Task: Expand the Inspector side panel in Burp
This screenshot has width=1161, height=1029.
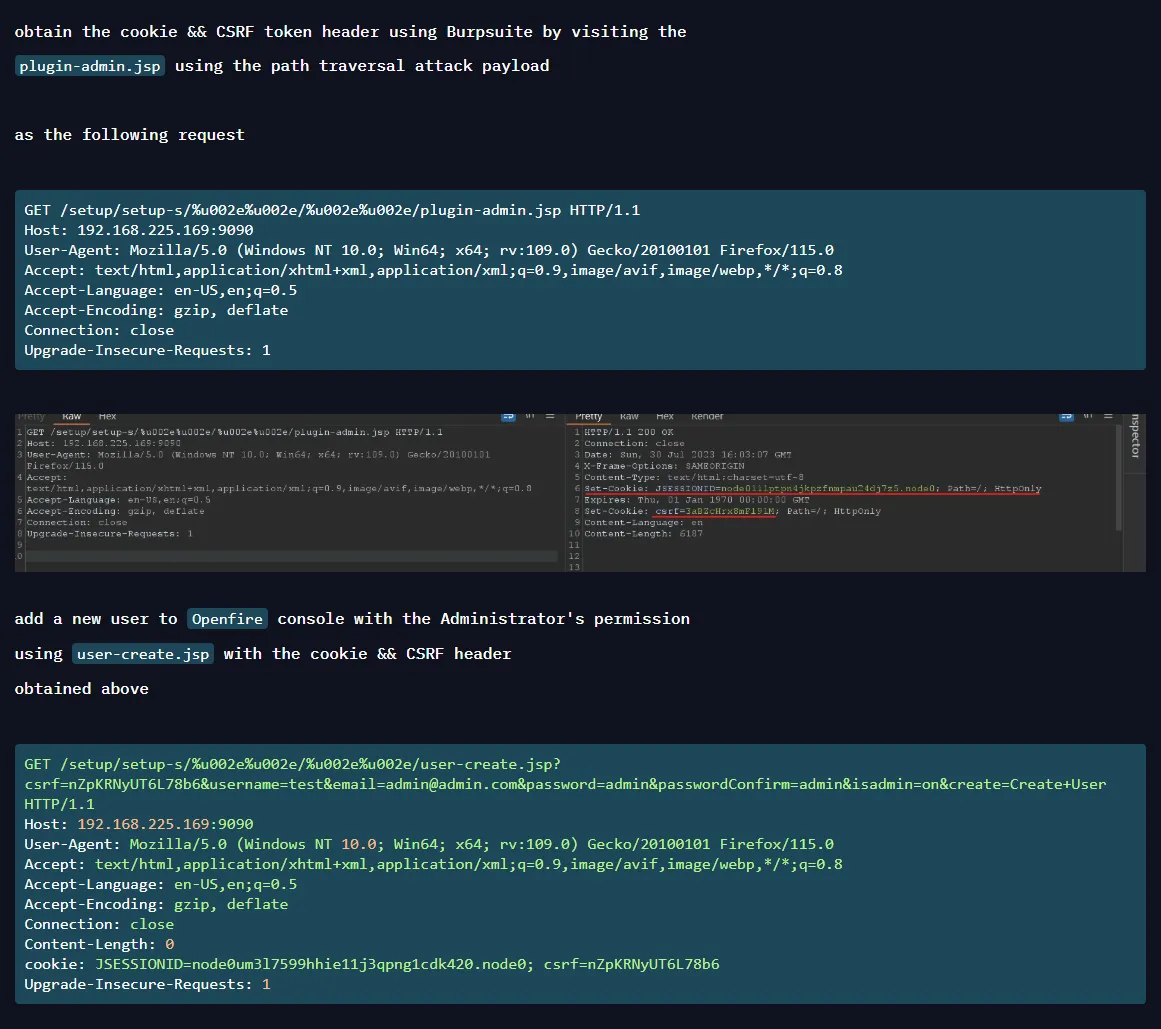Action: coord(1134,436)
